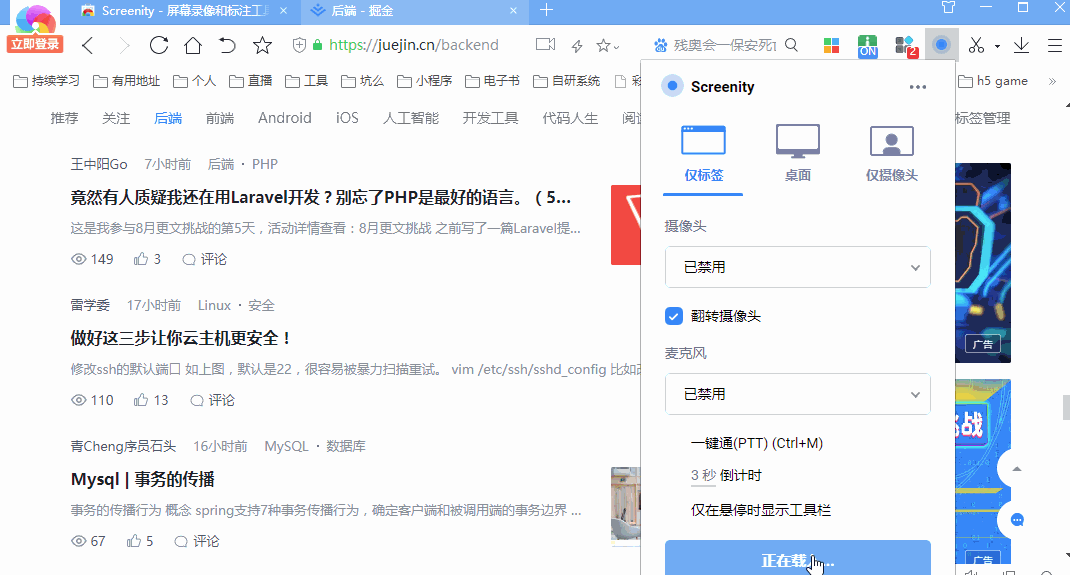Like the Laravel article with 3 likes
This screenshot has height=575, width=1070.
click(147, 259)
